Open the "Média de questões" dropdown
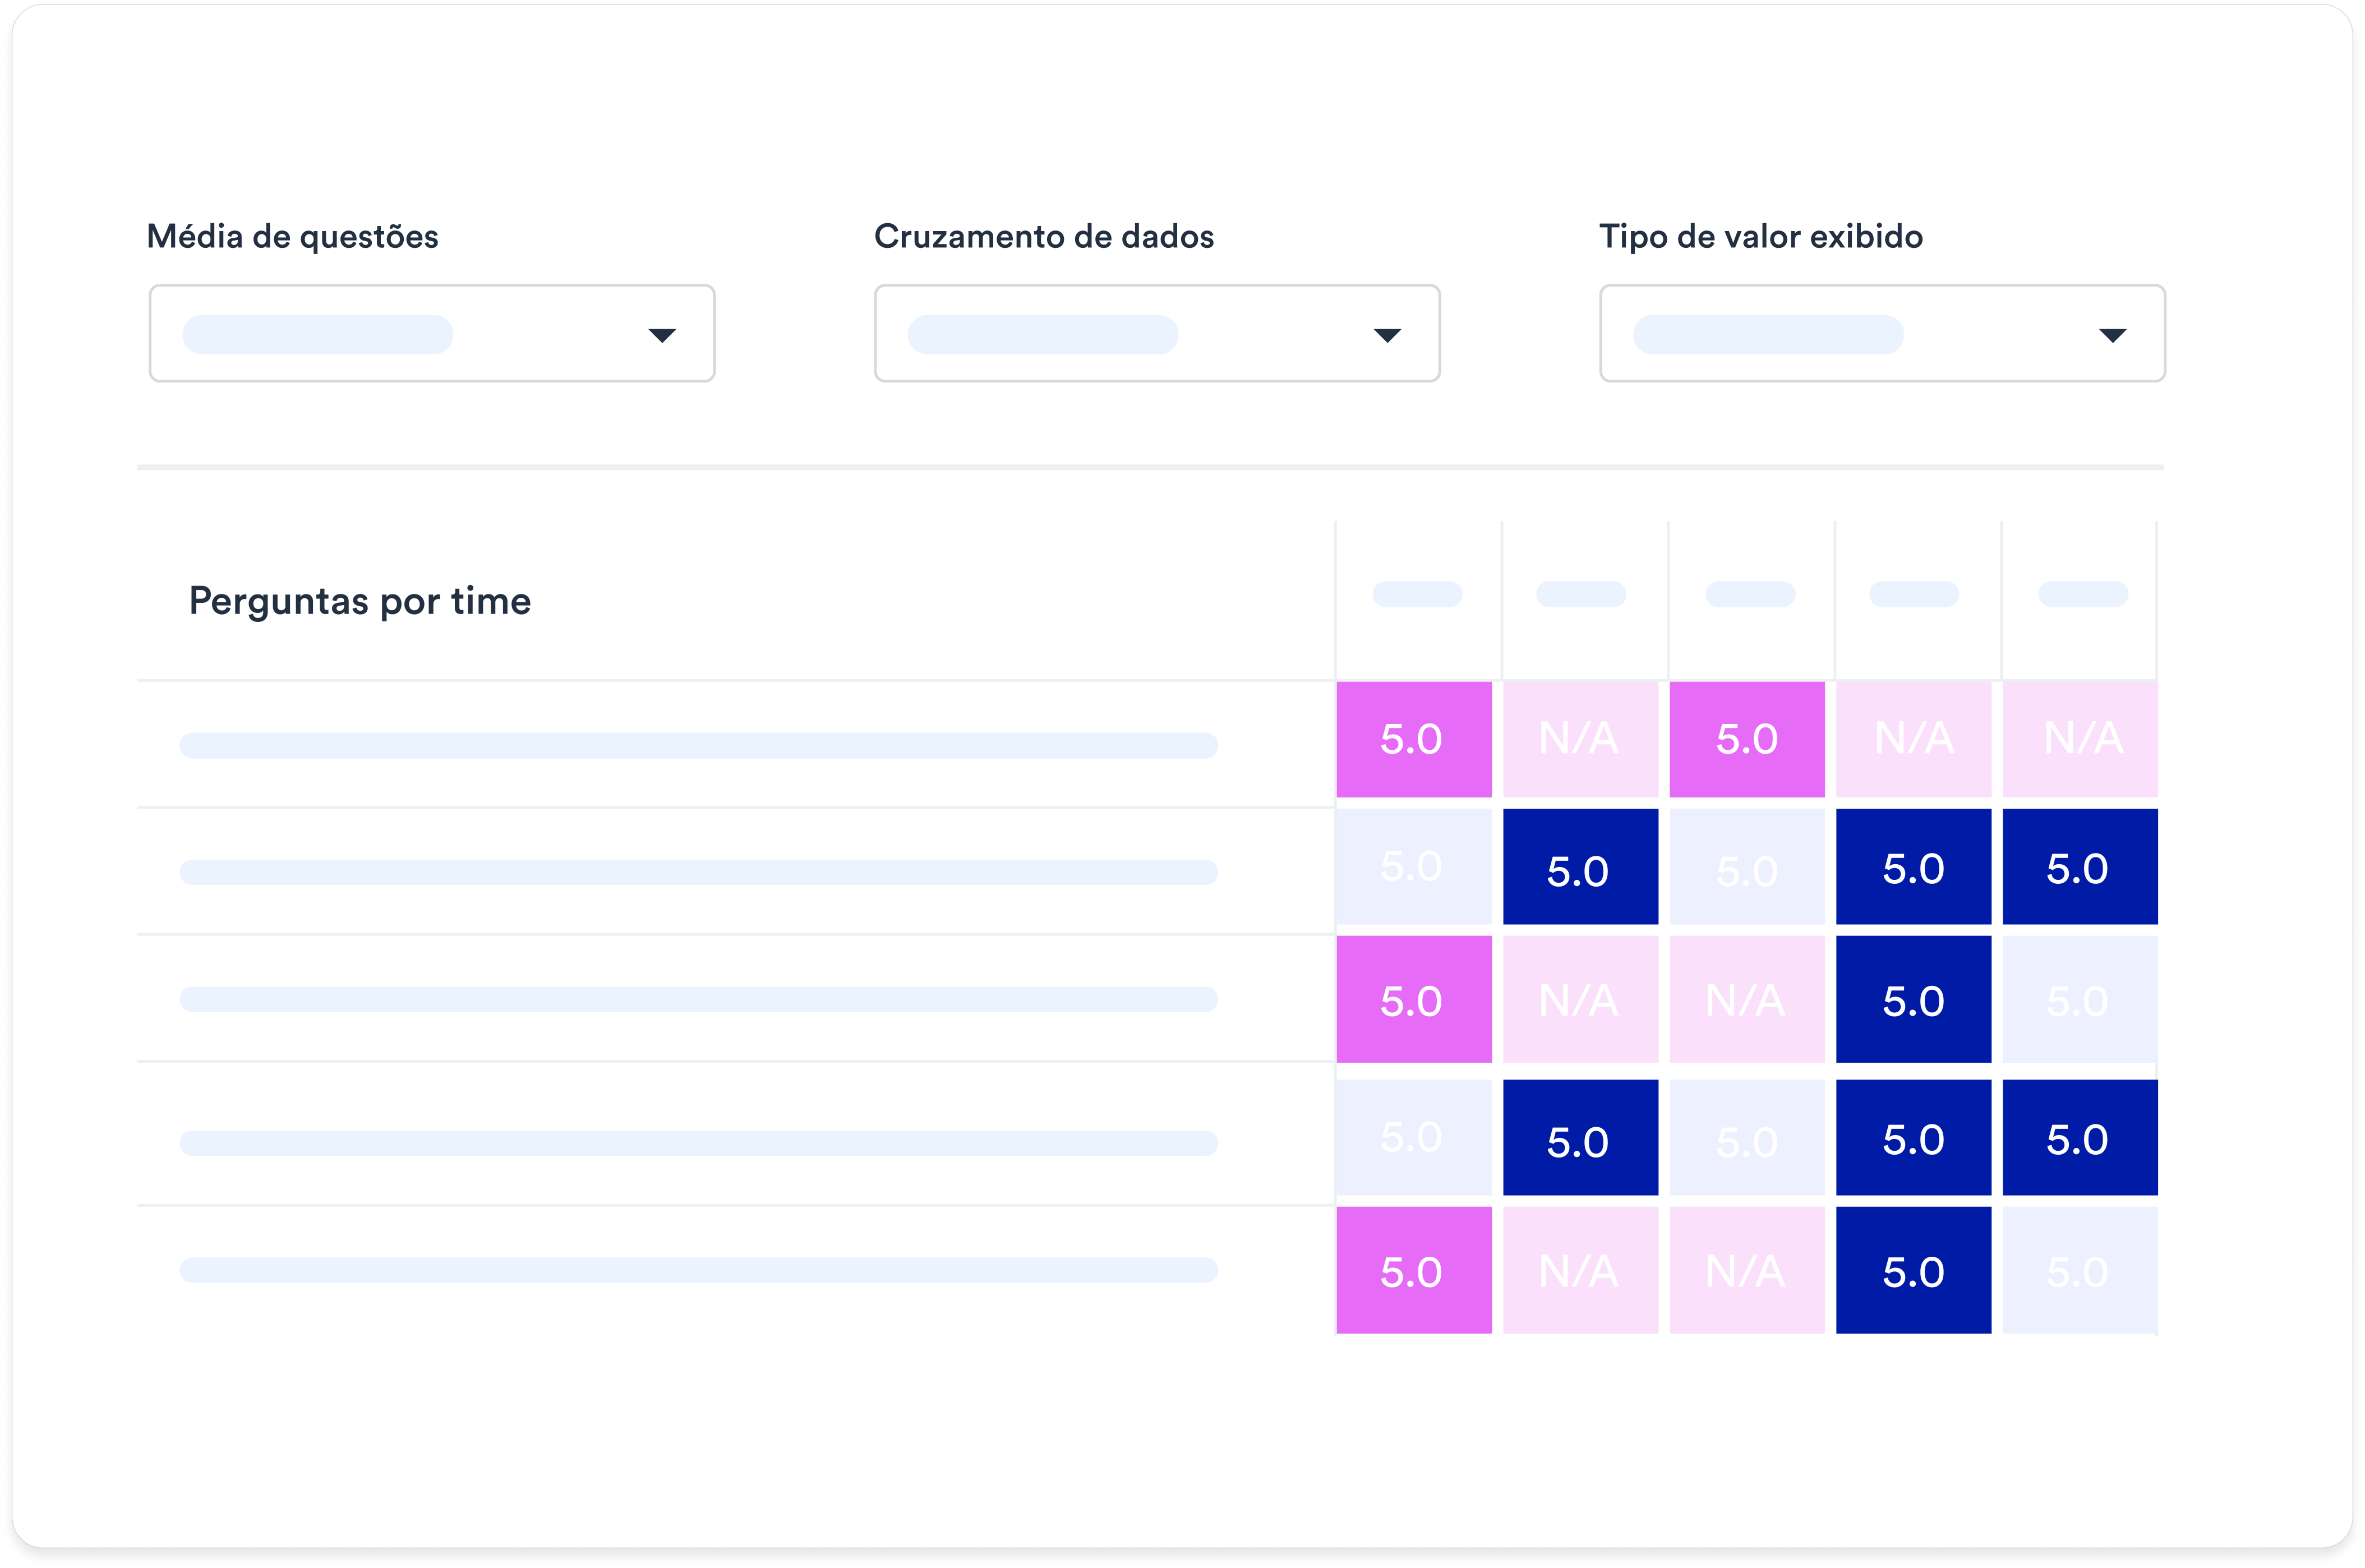Image resolution: width=2365 pixels, height=1568 pixels. [x=432, y=334]
